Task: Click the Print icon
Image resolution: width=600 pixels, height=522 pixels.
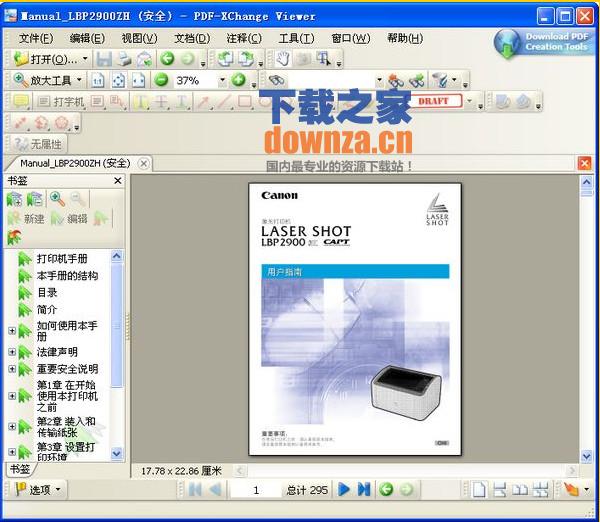Action: coord(124,59)
